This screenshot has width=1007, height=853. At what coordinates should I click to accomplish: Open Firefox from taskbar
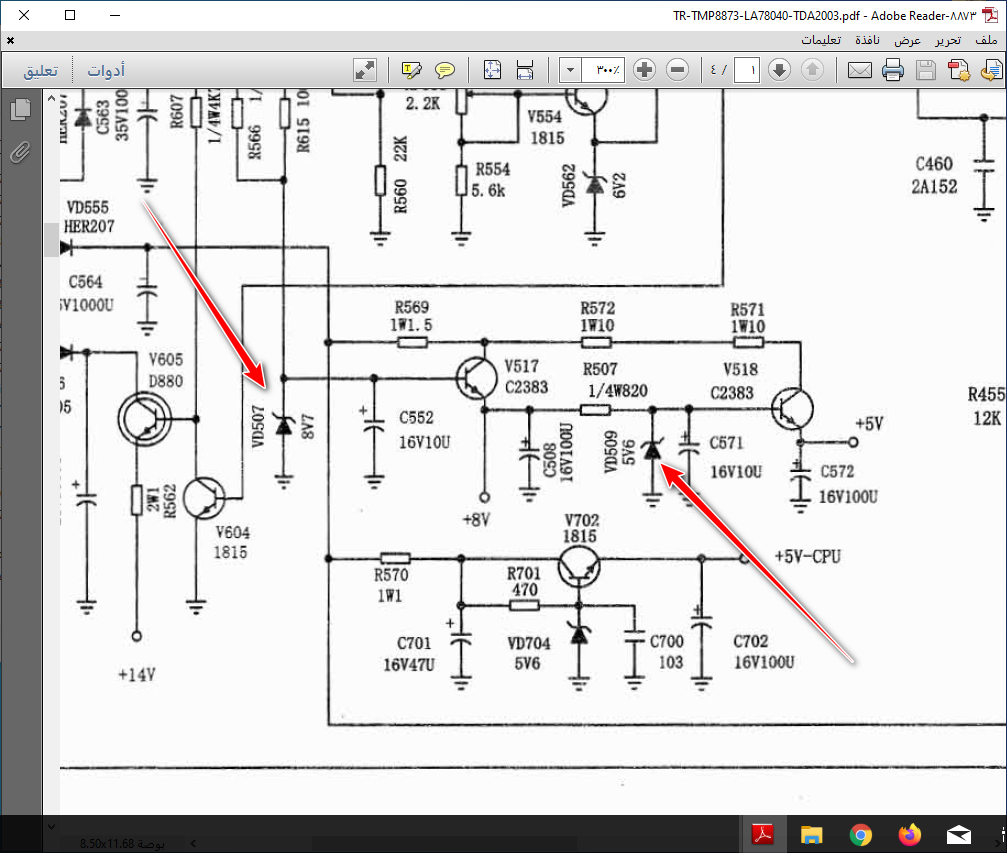909,834
